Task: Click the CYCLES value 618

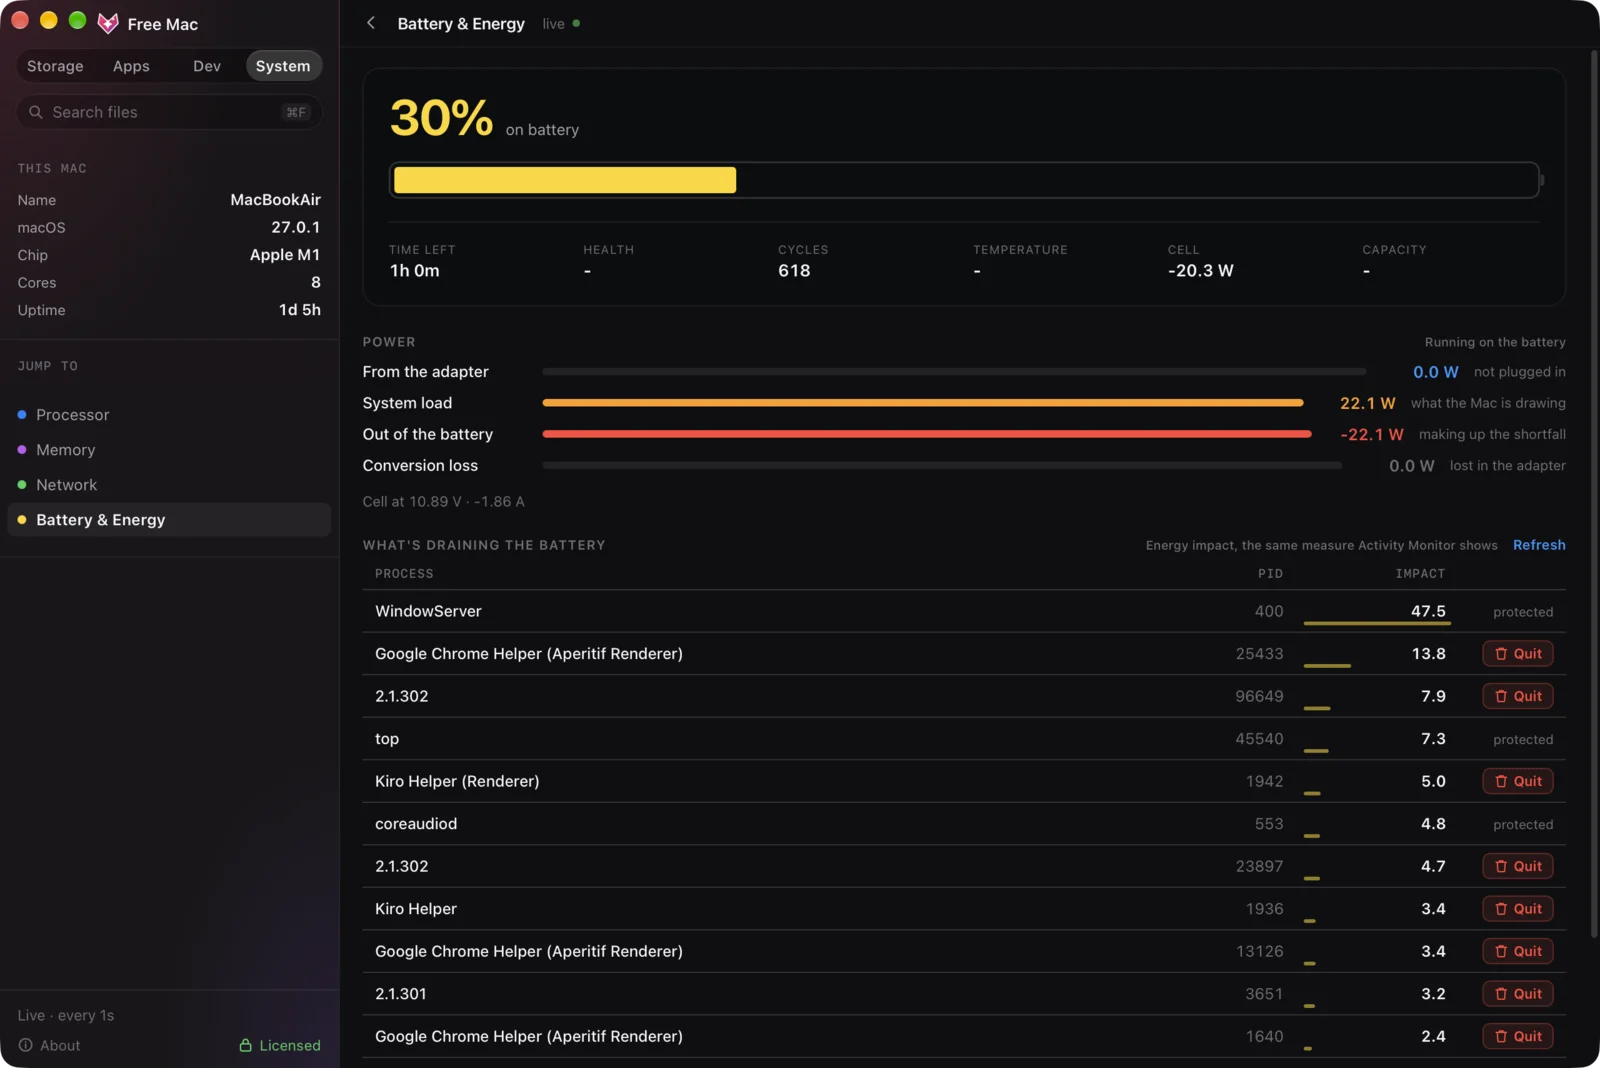Action: pyautogui.click(x=794, y=271)
